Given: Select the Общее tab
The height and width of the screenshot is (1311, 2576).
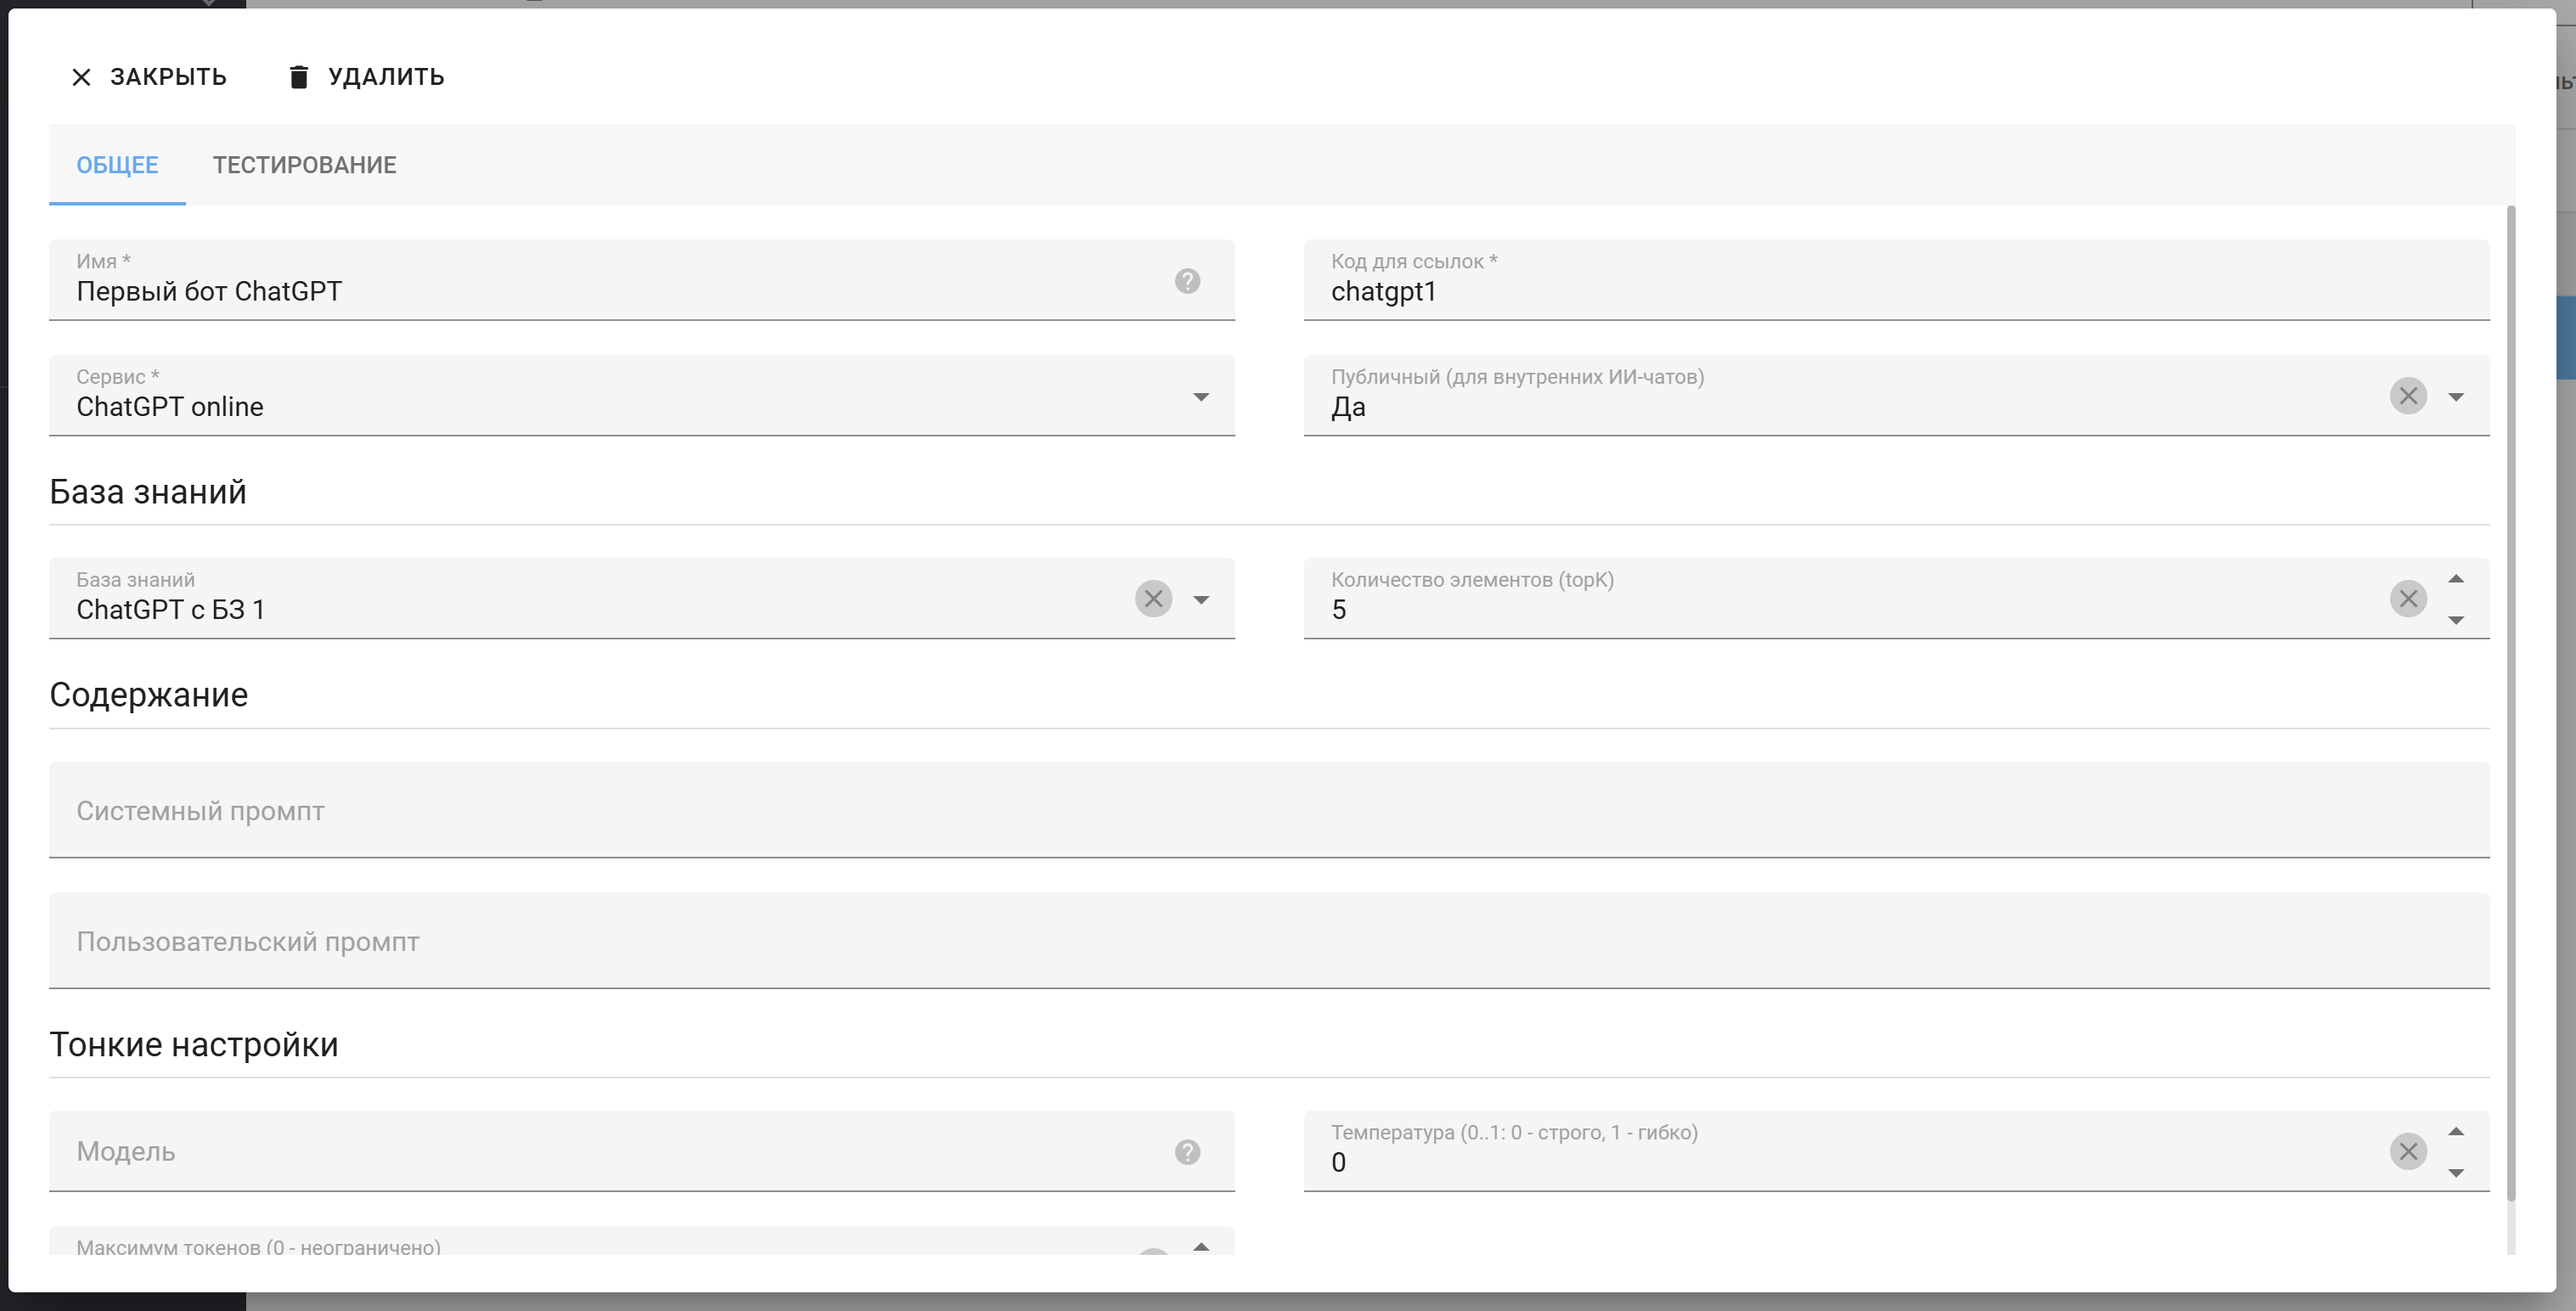Looking at the screenshot, I should pyautogui.click(x=117, y=165).
